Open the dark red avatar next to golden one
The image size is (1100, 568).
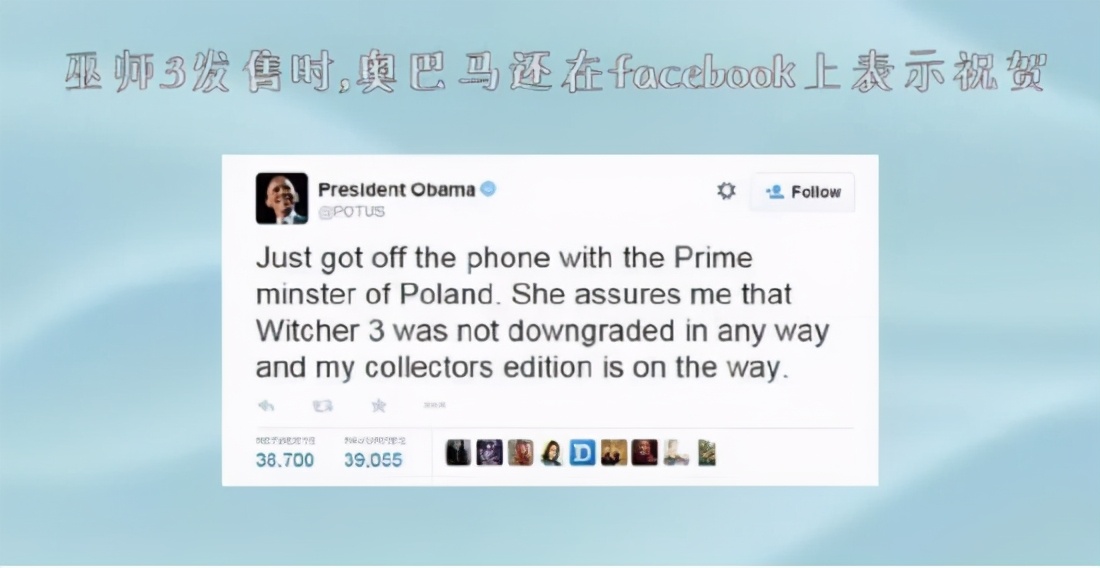tap(645, 453)
